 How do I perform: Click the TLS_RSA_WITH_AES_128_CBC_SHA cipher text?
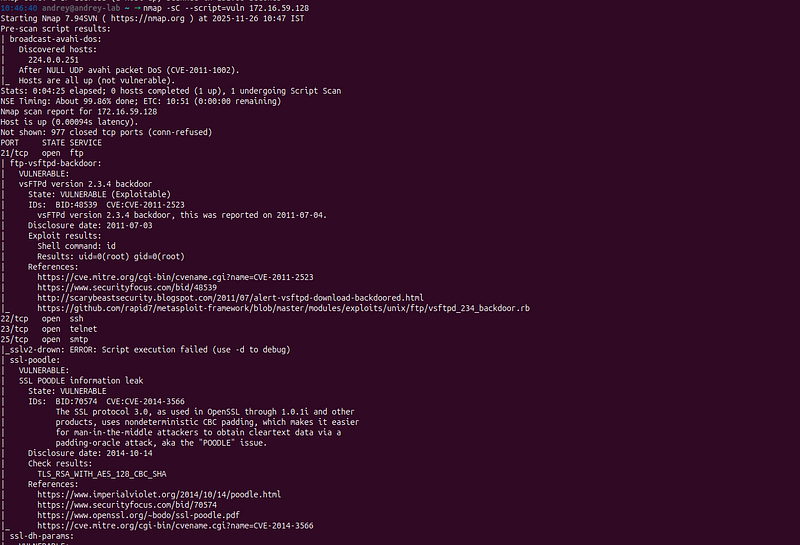[x=102, y=474]
